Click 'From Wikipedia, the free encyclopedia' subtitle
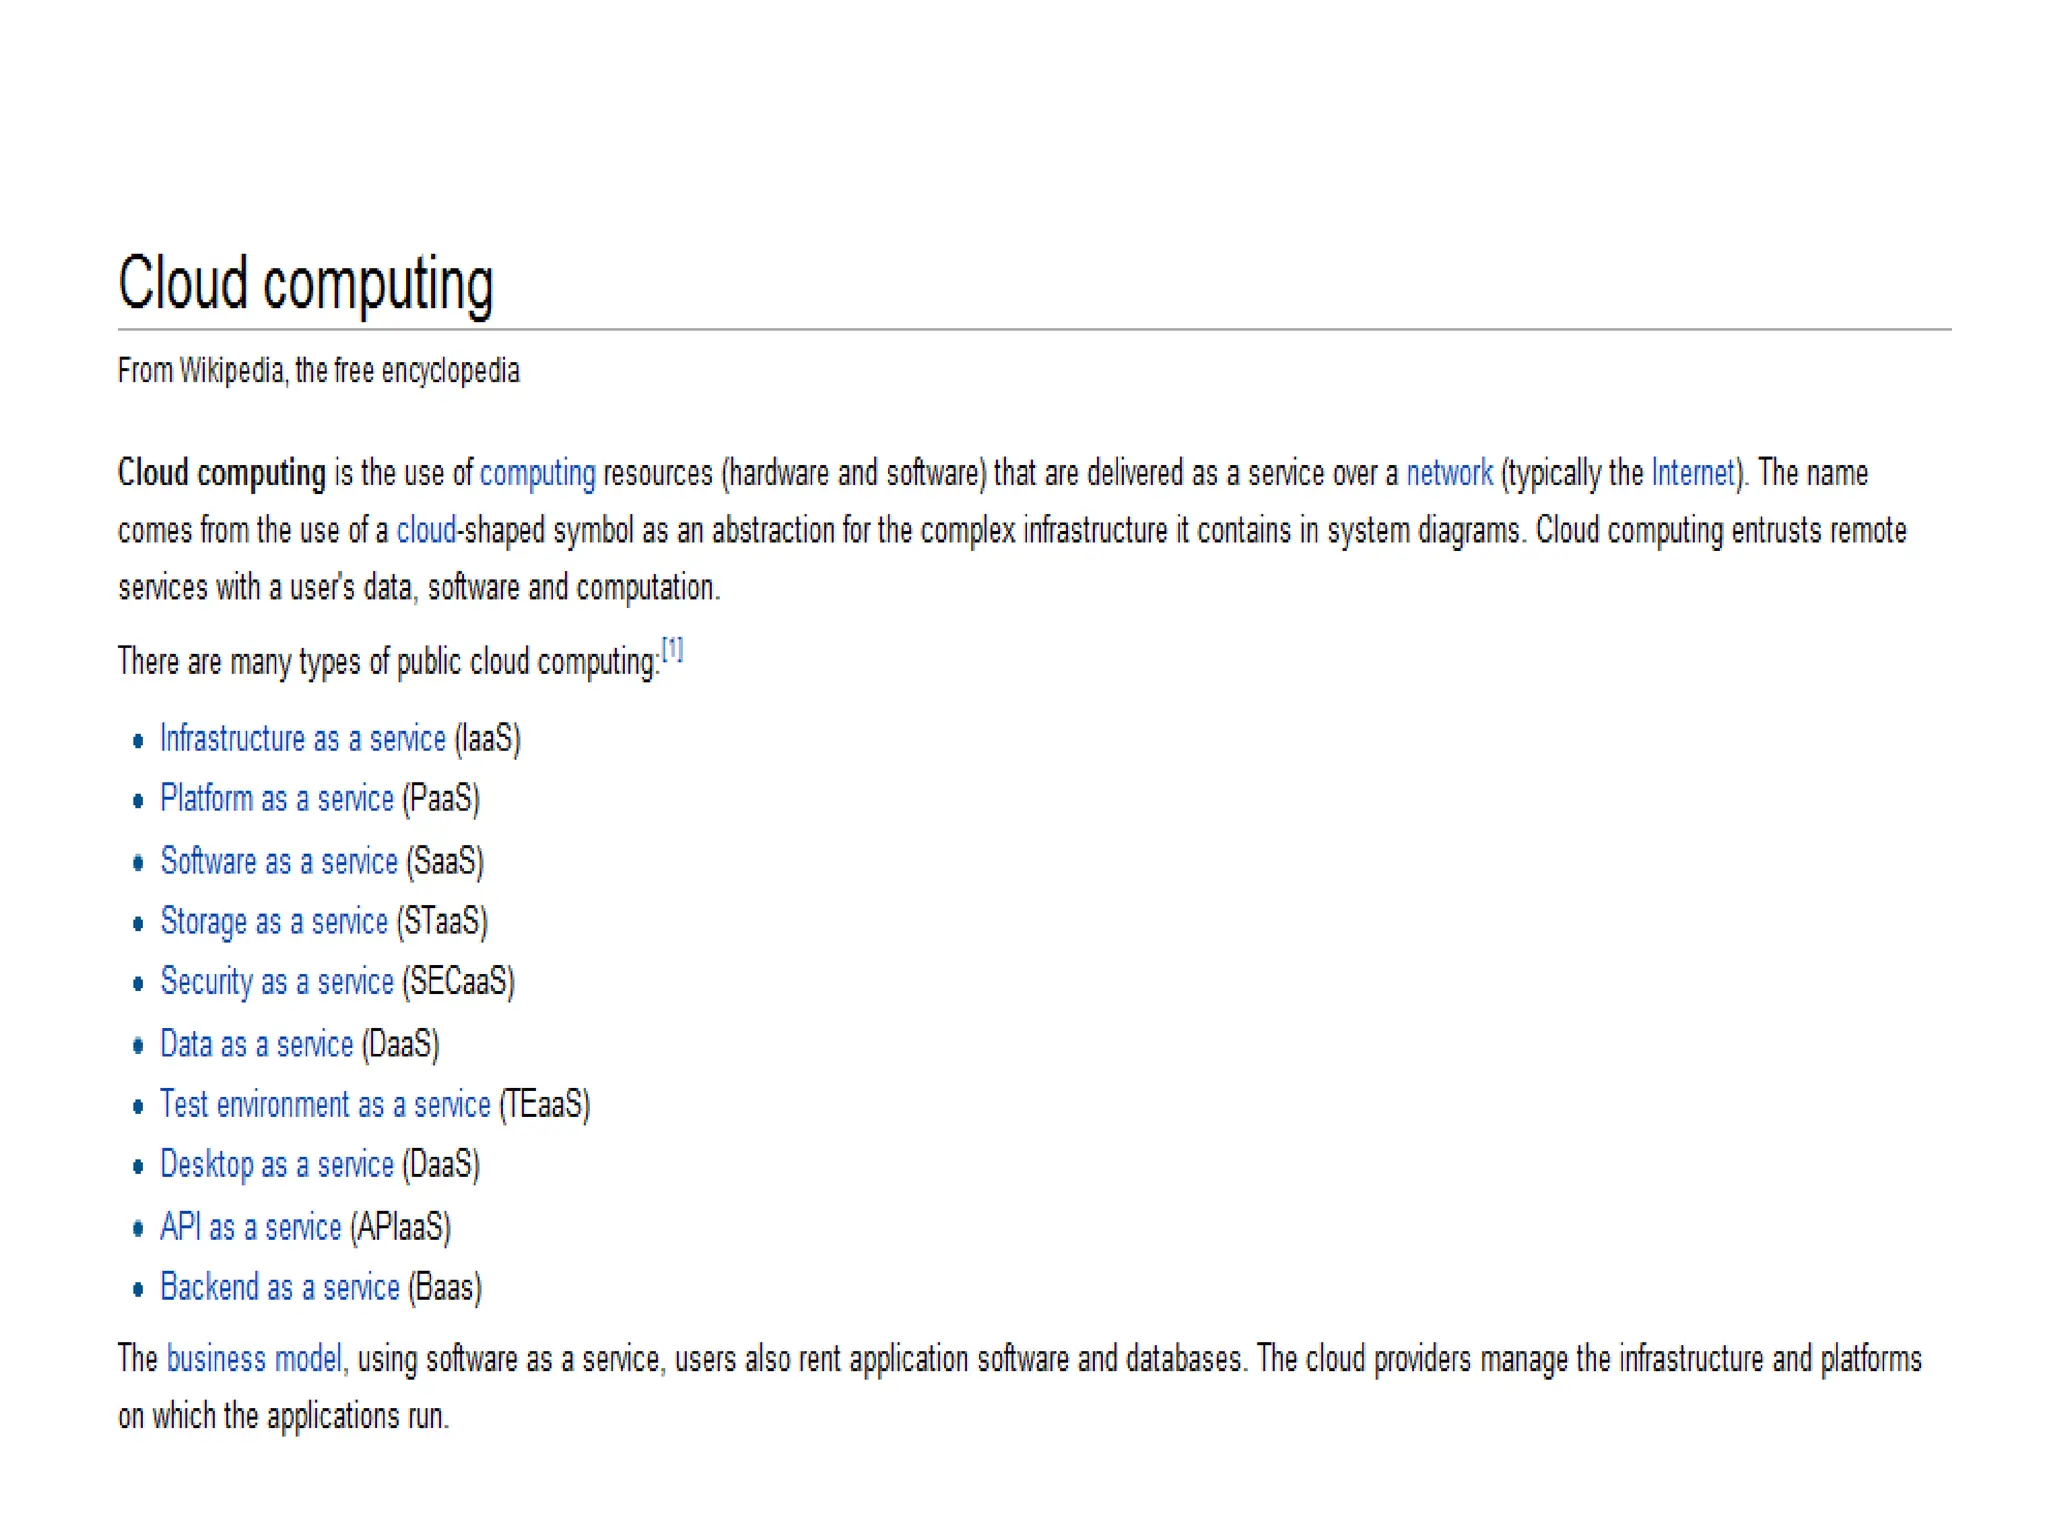This screenshot has width=2048, height=1536. [318, 371]
